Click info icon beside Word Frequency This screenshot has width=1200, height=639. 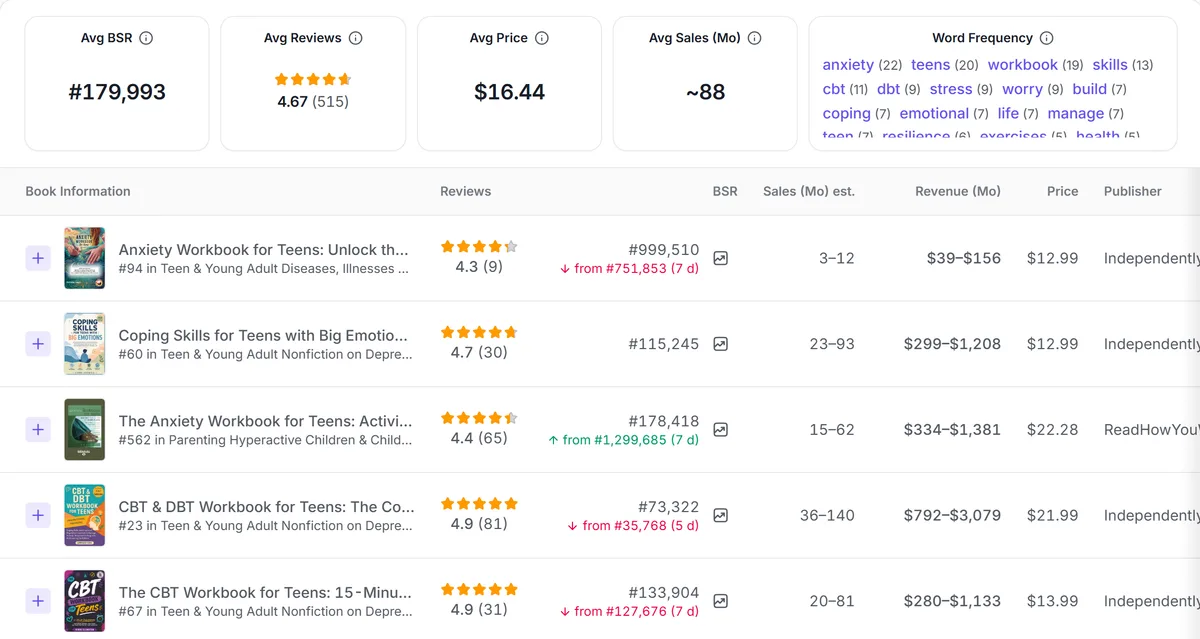tap(1047, 38)
